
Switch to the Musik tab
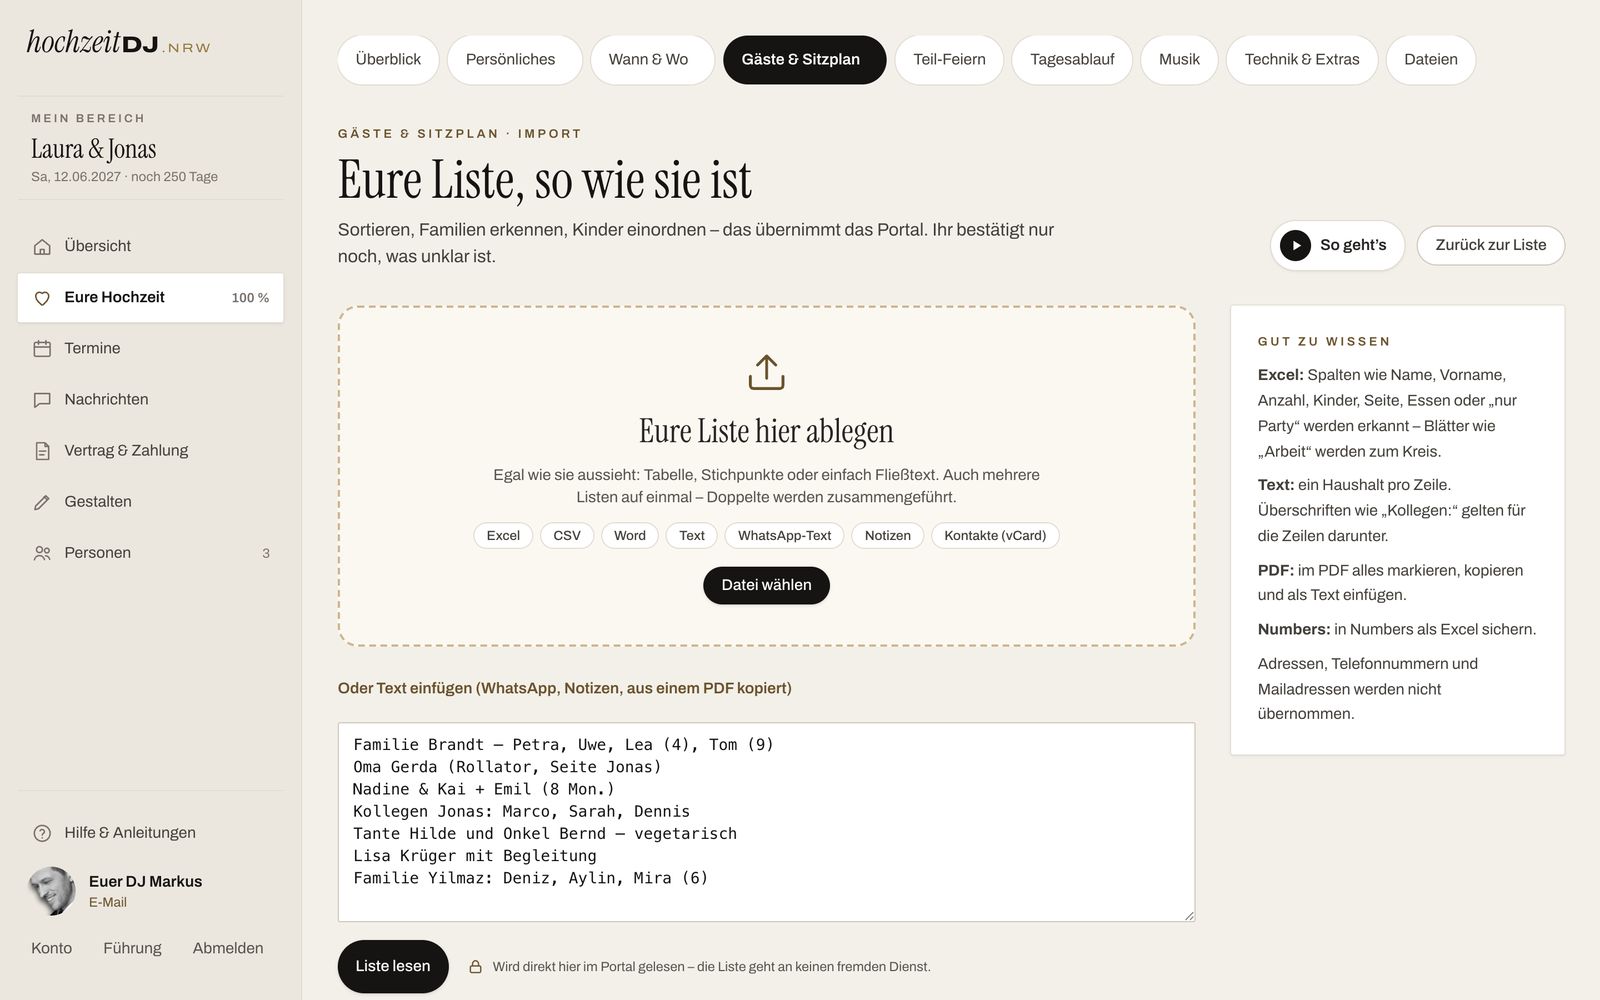1179,60
